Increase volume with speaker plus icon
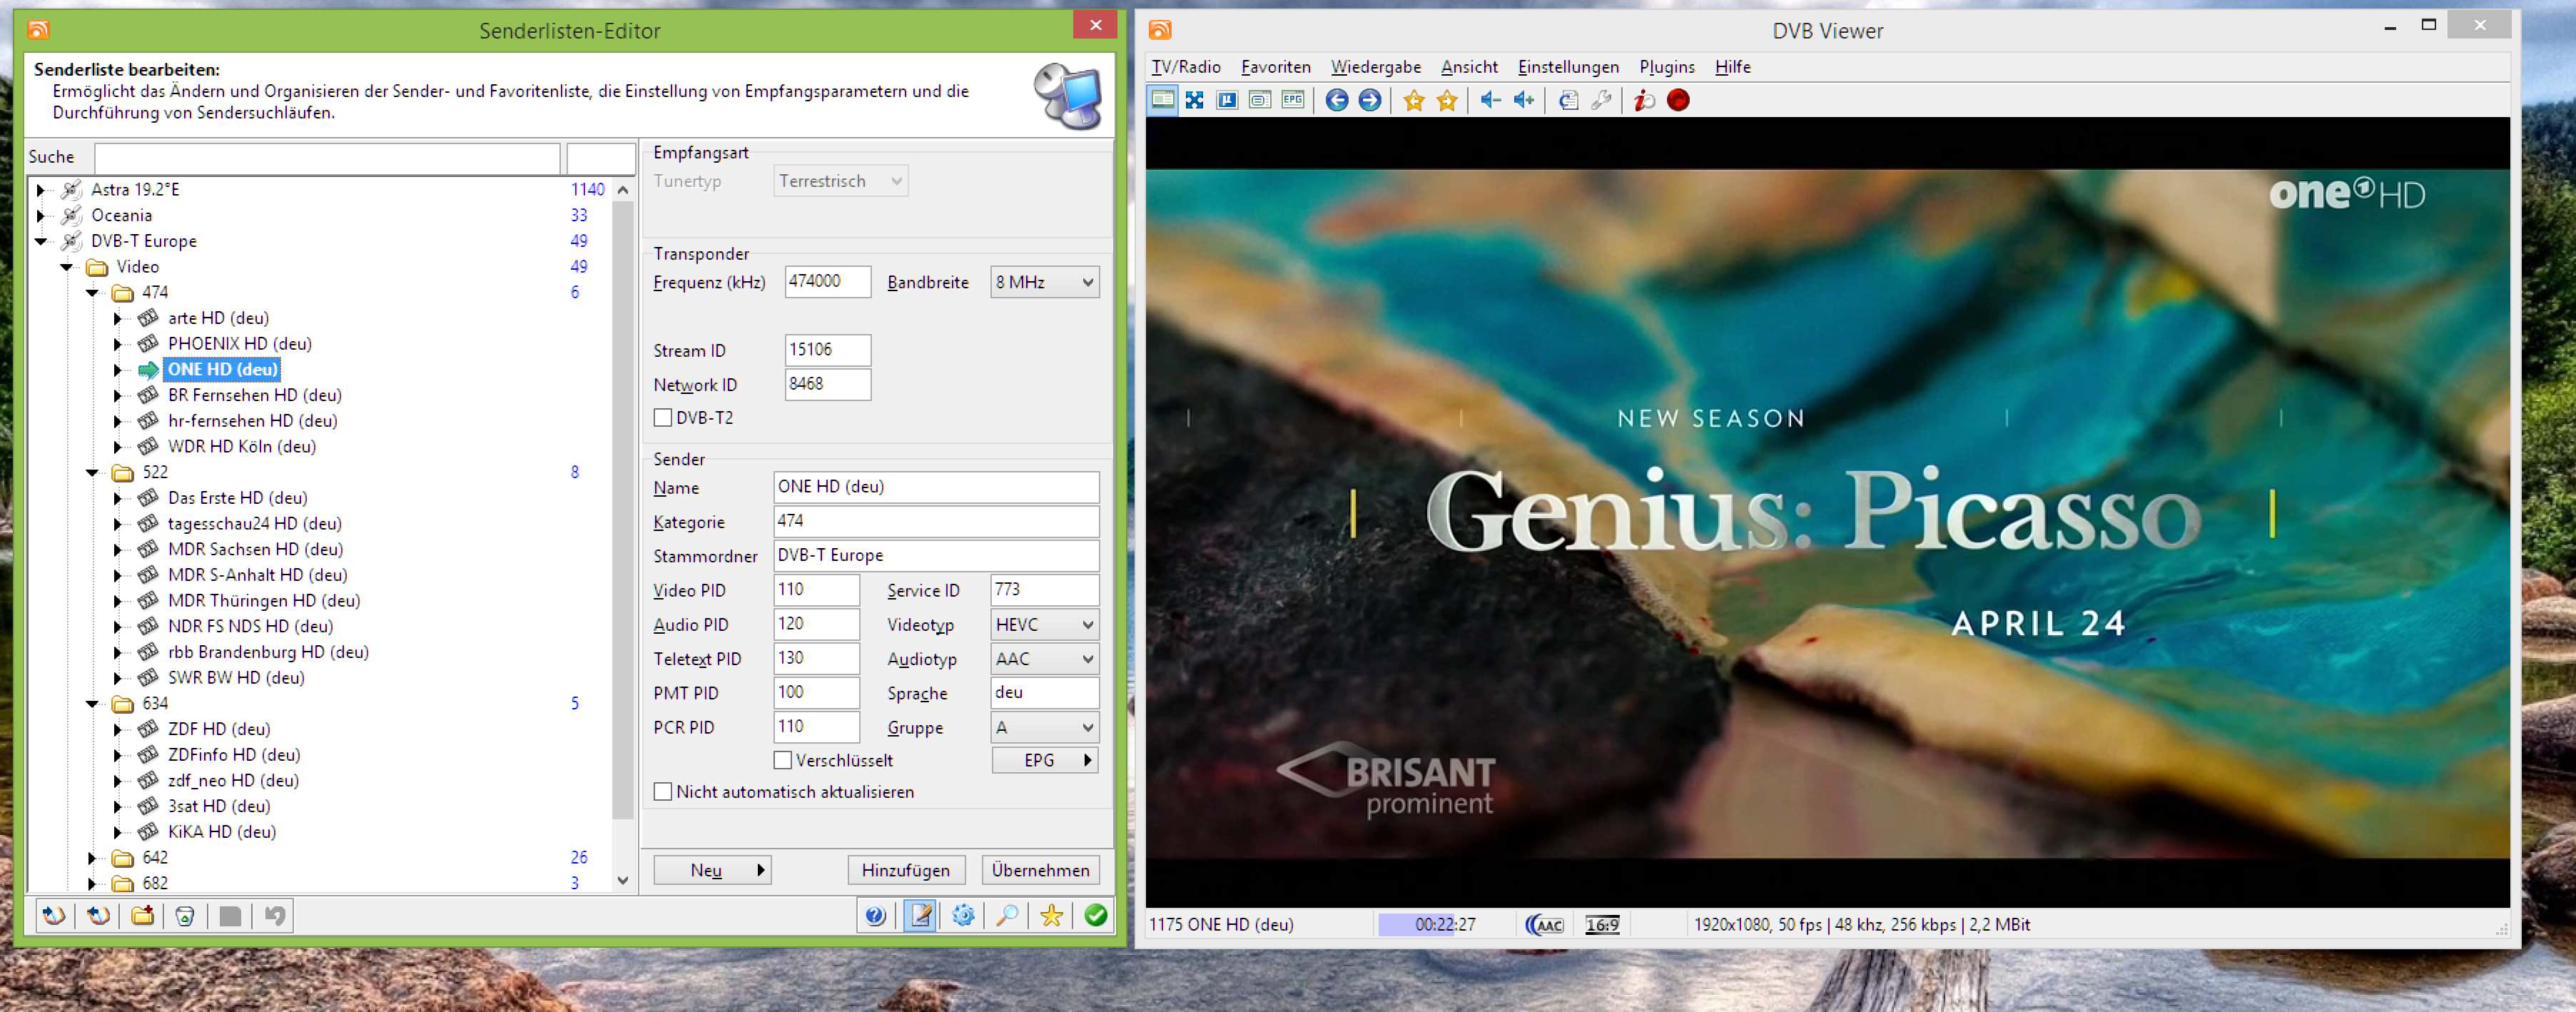The image size is (2576, 1012). tap(1524, 100)
